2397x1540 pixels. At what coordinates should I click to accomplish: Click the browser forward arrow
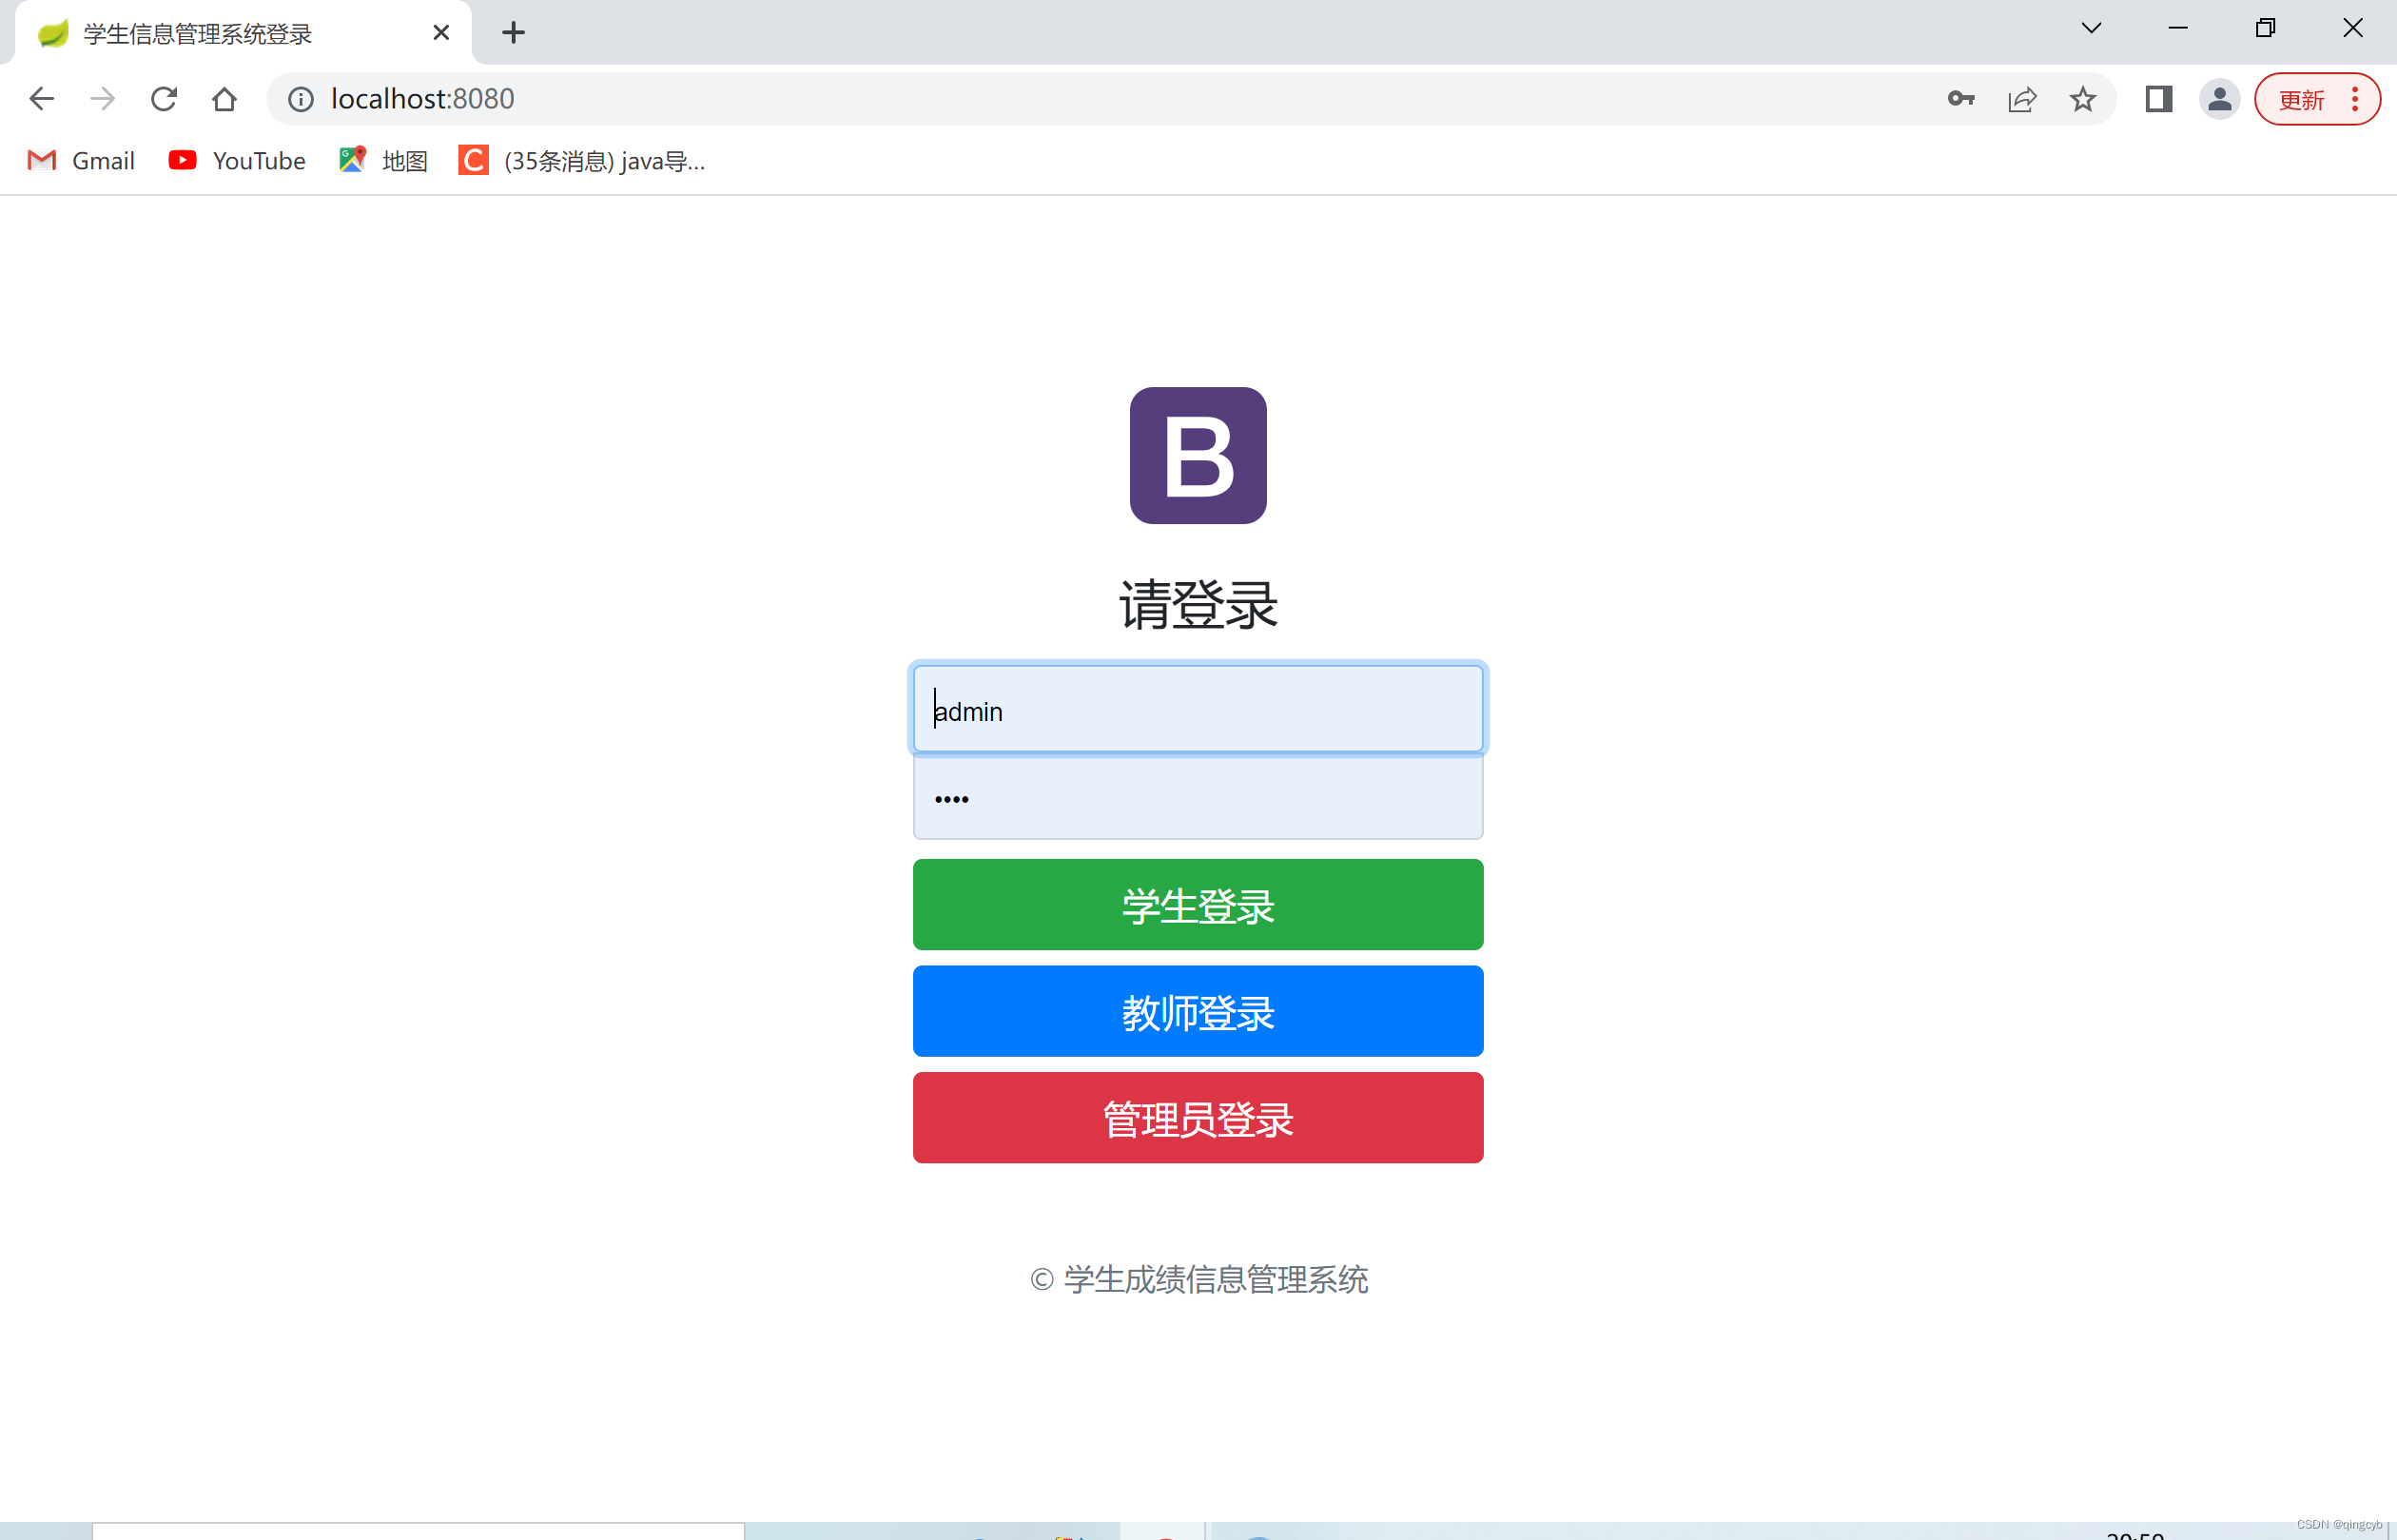[102, 99]
